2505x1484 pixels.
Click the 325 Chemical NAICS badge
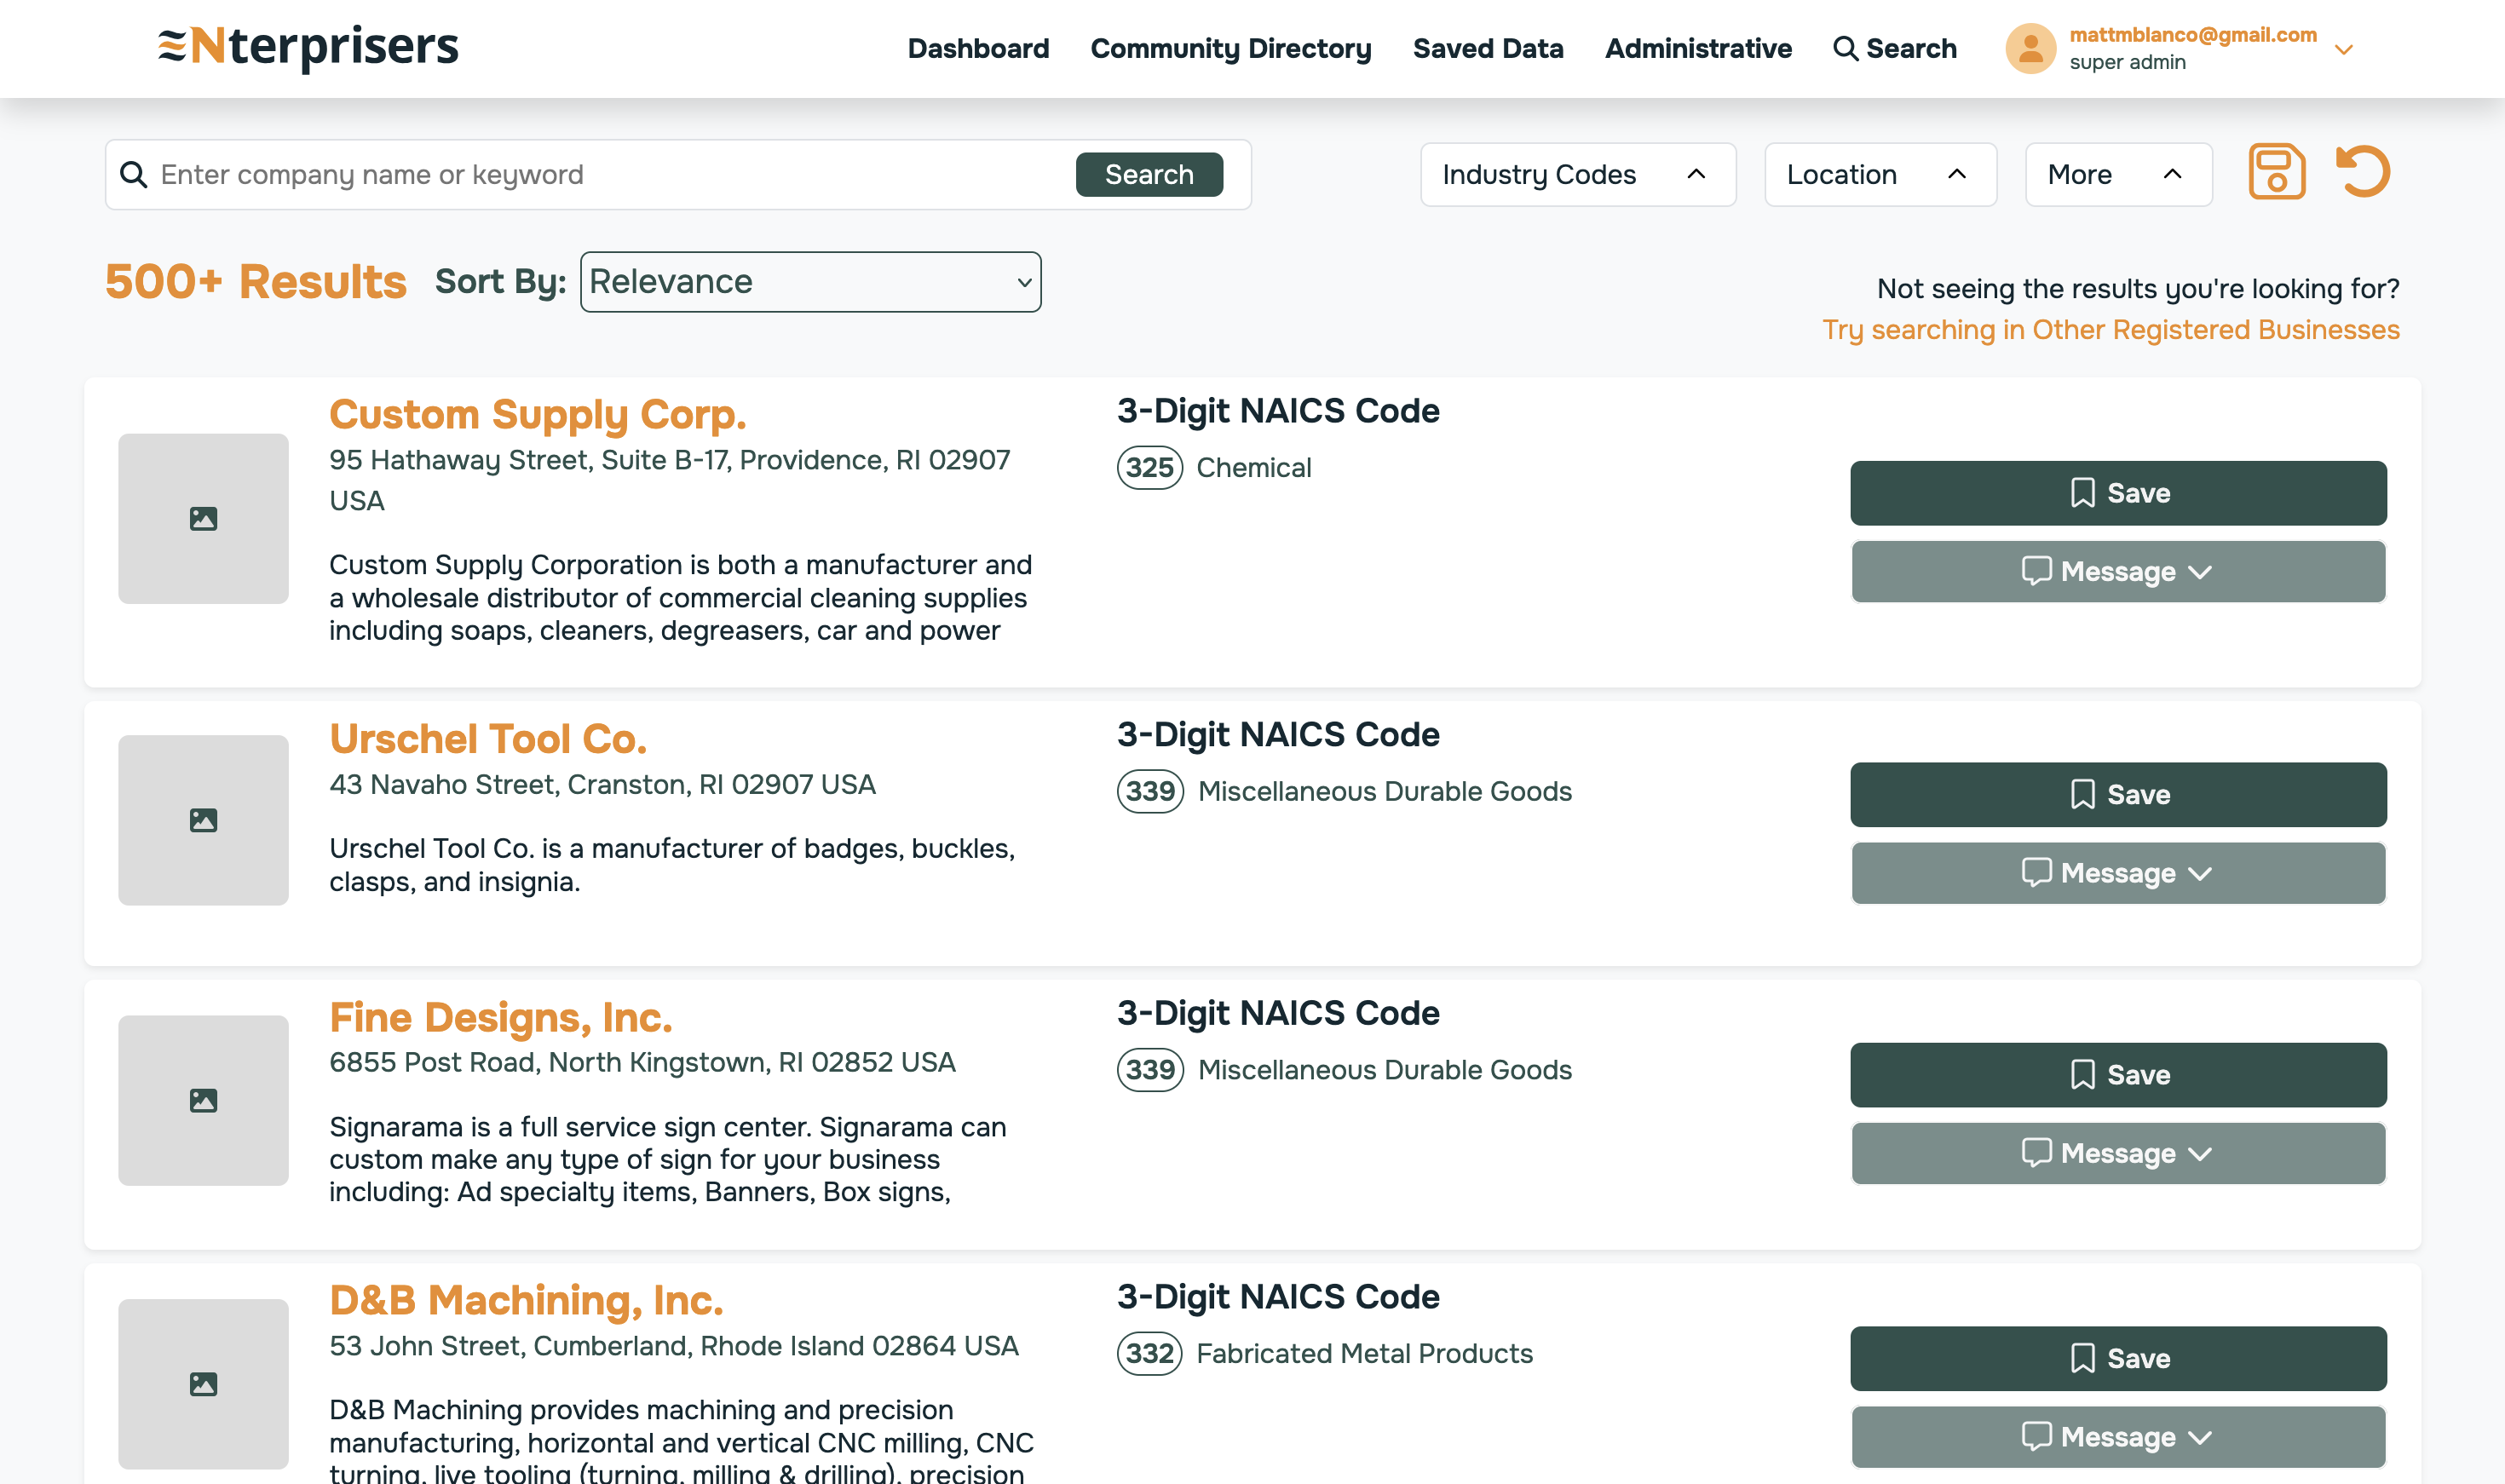[x=1149, y=467]
